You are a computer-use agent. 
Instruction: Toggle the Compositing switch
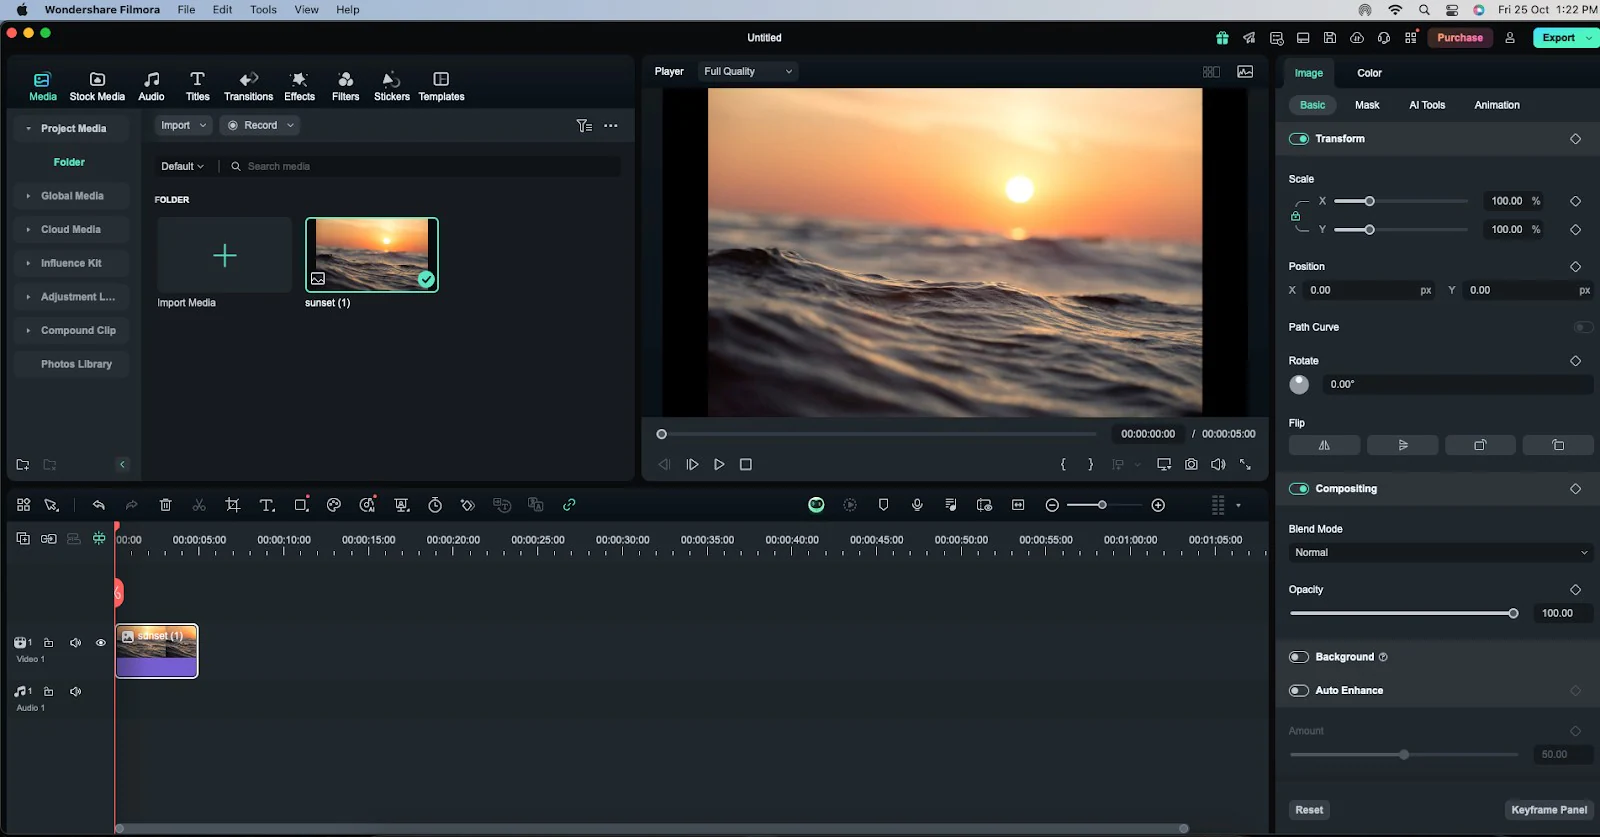point(1299,489)
